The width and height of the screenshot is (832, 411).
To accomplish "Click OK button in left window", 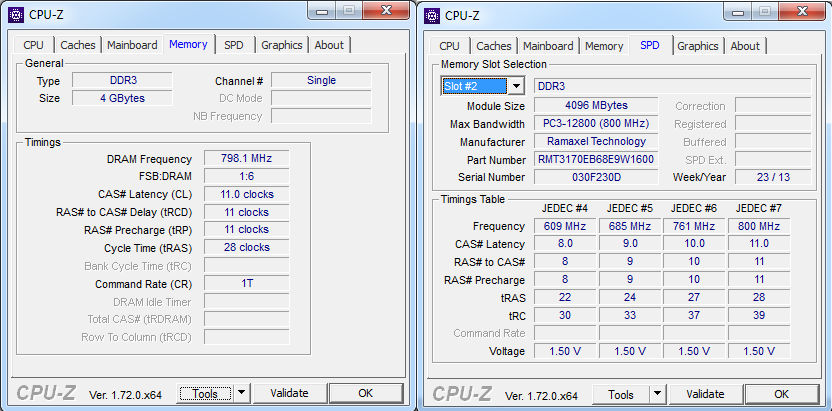I will [366, 393].
